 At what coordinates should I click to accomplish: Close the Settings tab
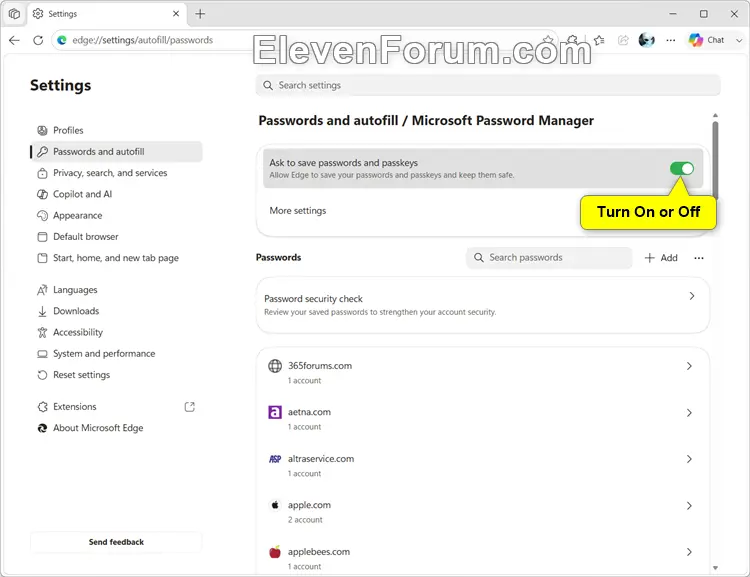coord(176,14)
